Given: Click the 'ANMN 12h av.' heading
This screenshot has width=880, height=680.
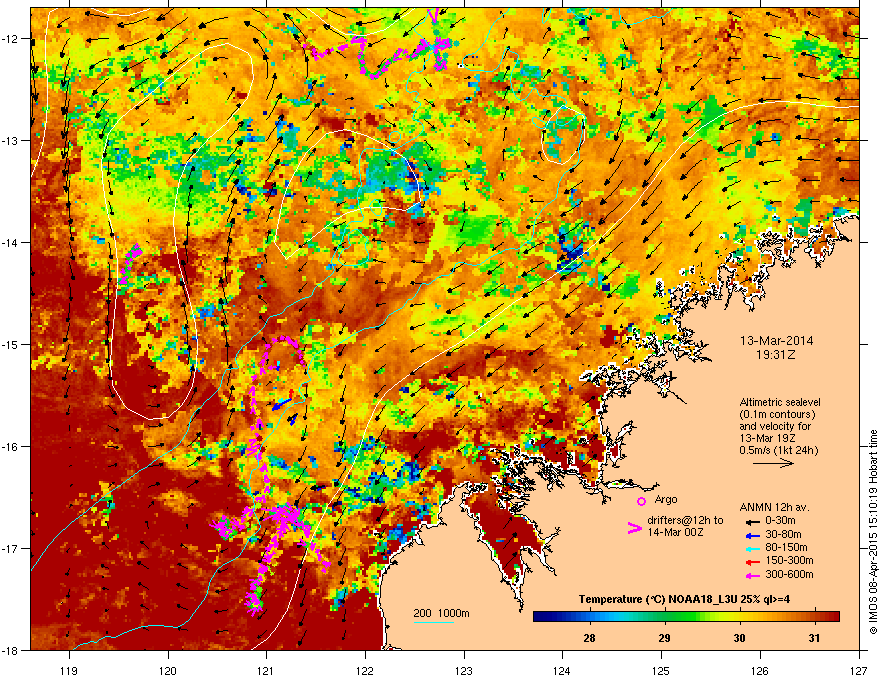Looking at the screenshot, I should (x=774, y=508).
